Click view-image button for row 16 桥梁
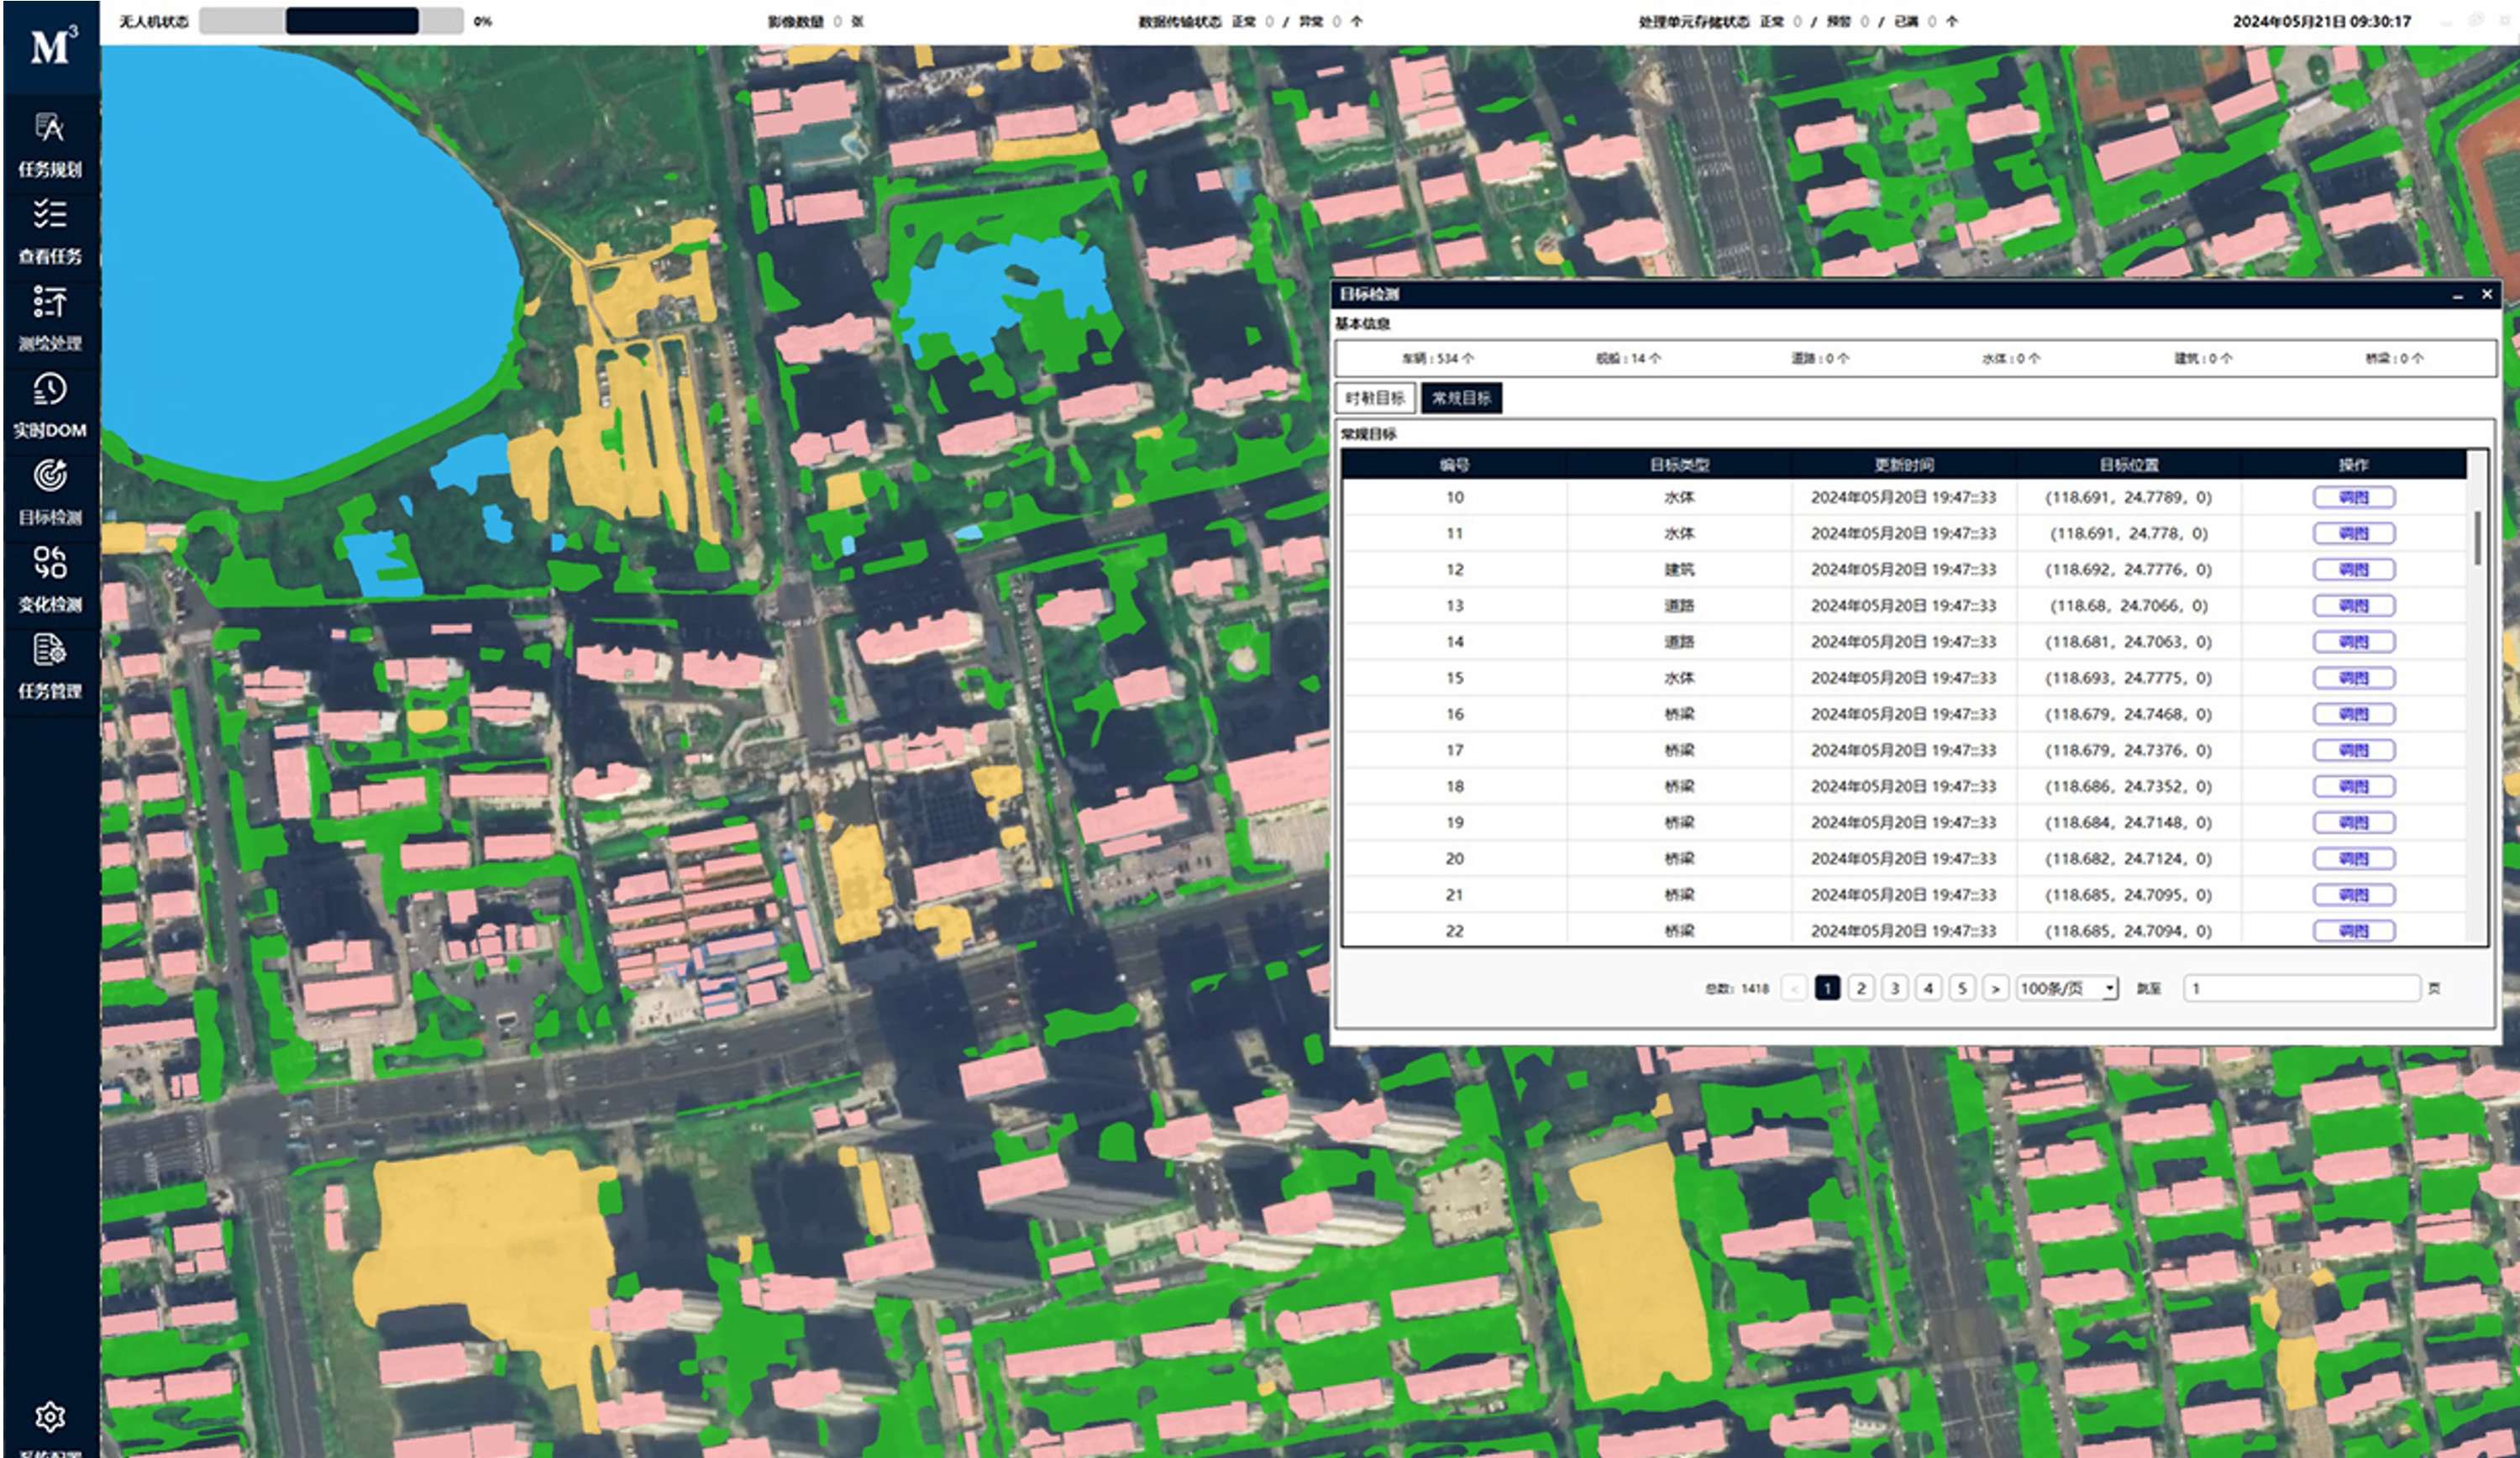 2354,714
